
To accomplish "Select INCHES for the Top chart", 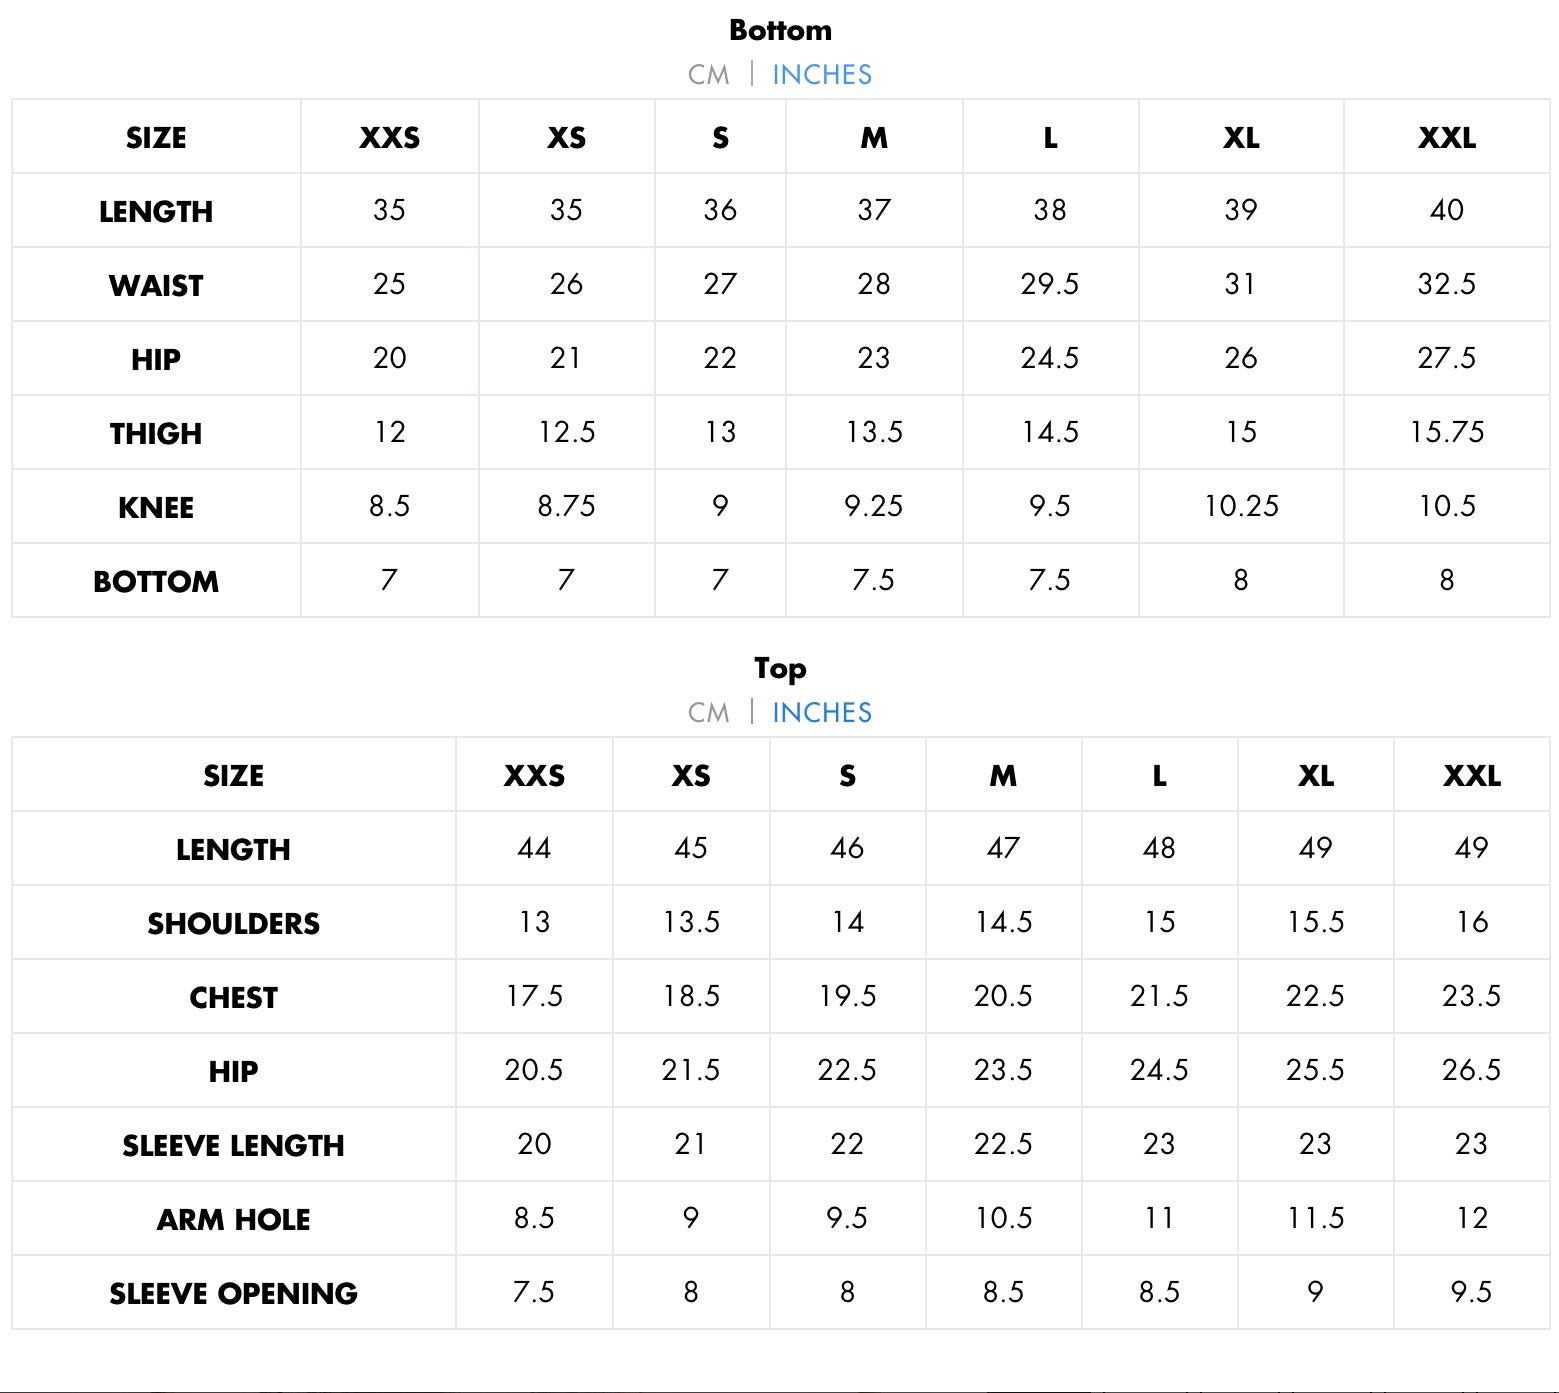I will pos(821,713).
